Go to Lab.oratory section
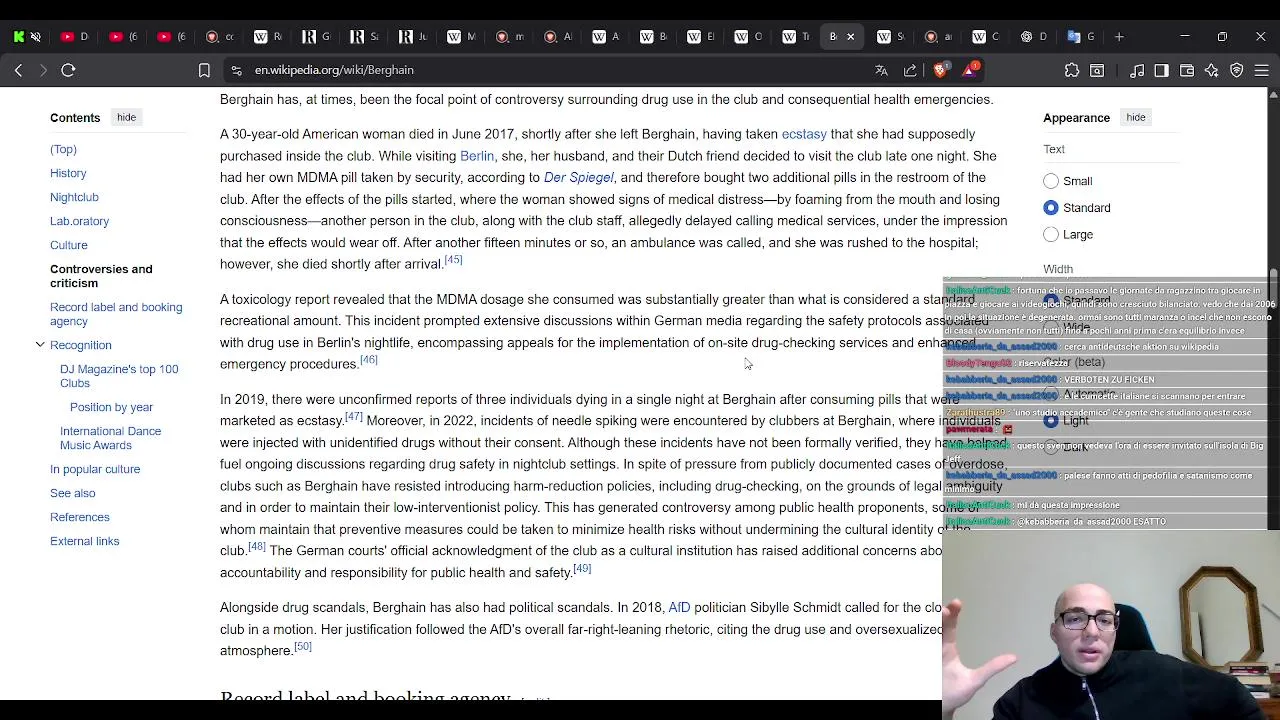 79,221
